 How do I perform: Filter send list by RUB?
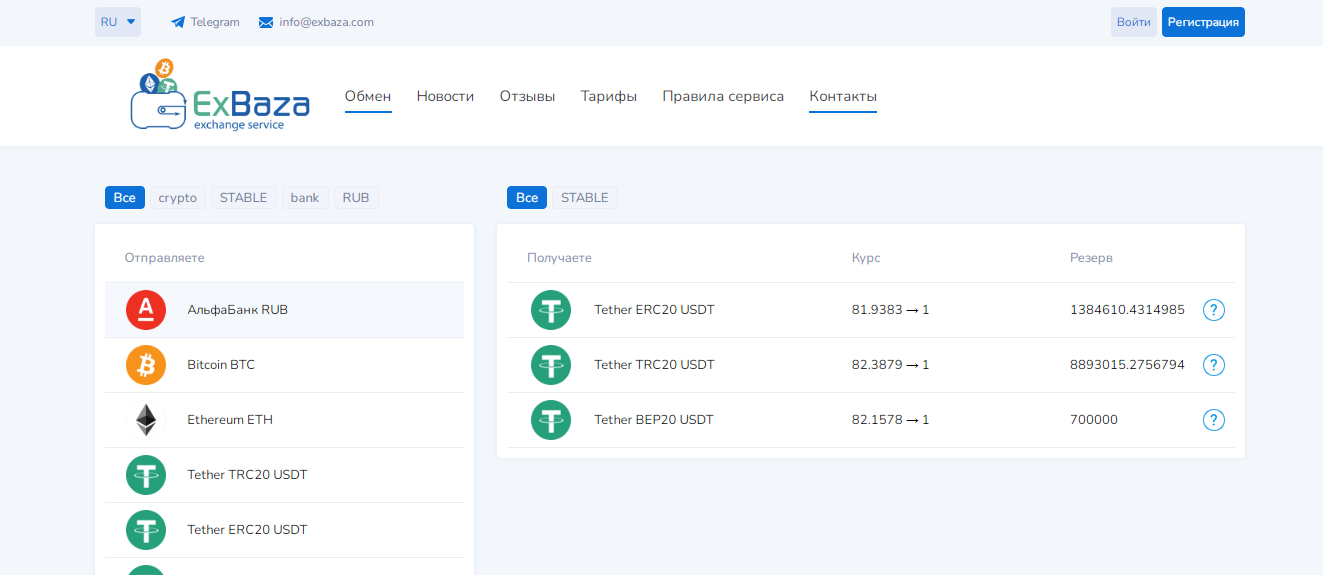[356, 198]
